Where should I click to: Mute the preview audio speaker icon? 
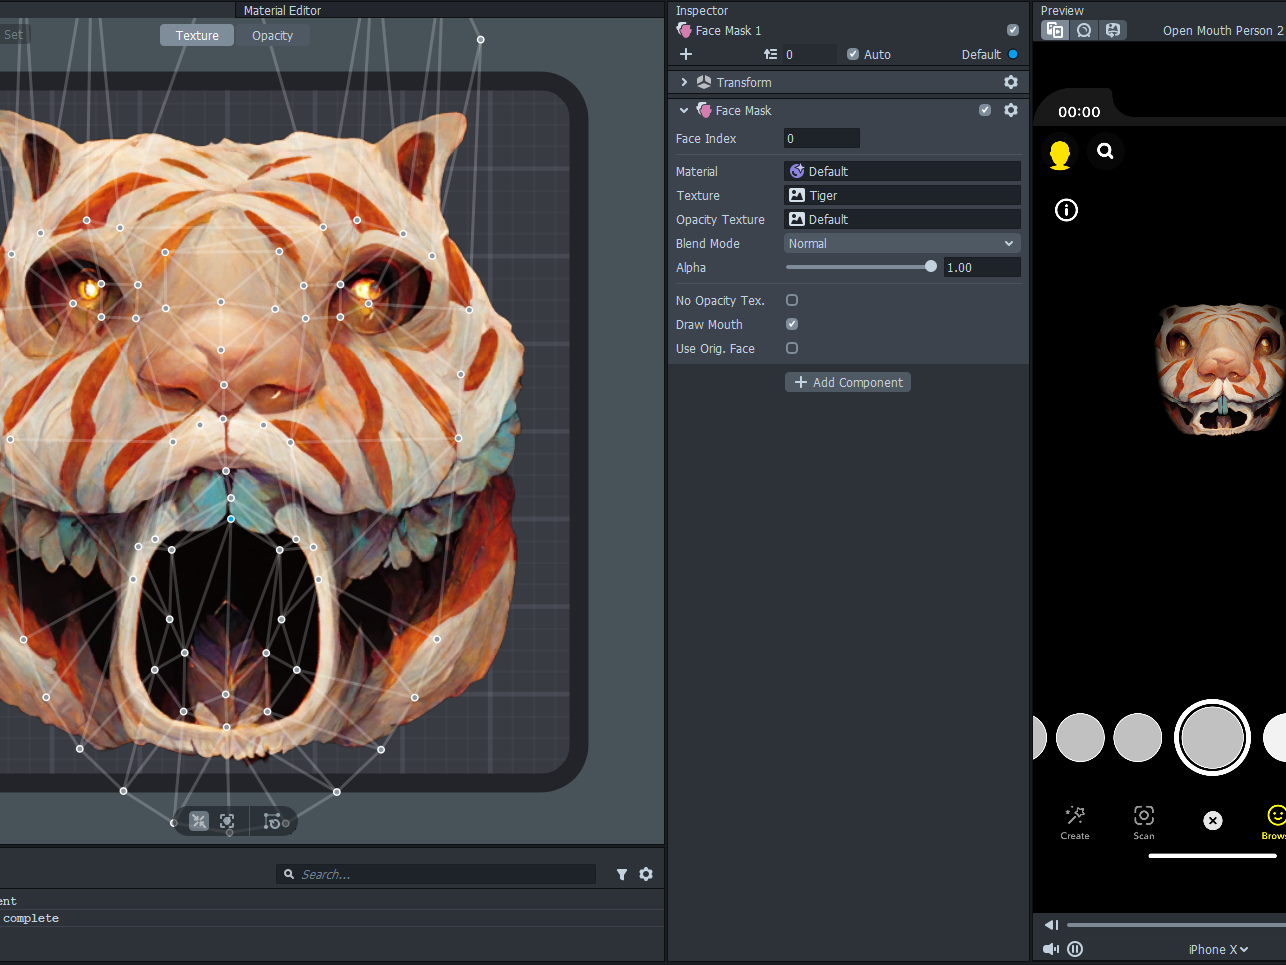point(1051,949)
